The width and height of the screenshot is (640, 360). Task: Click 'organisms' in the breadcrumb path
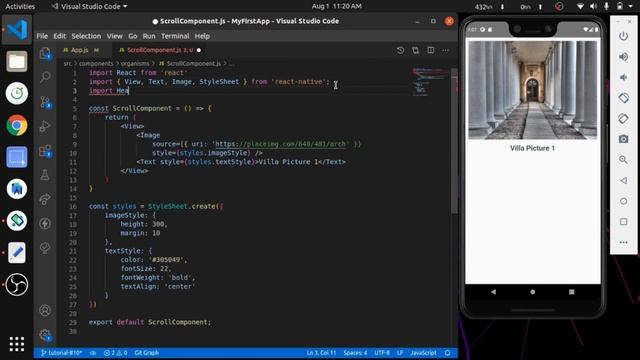tap(135, 64)
